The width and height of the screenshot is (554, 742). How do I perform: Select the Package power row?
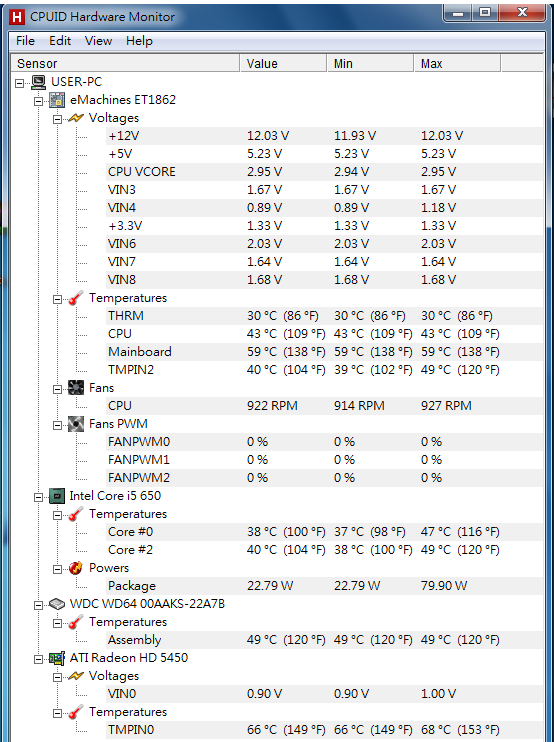tap(325, 586)
